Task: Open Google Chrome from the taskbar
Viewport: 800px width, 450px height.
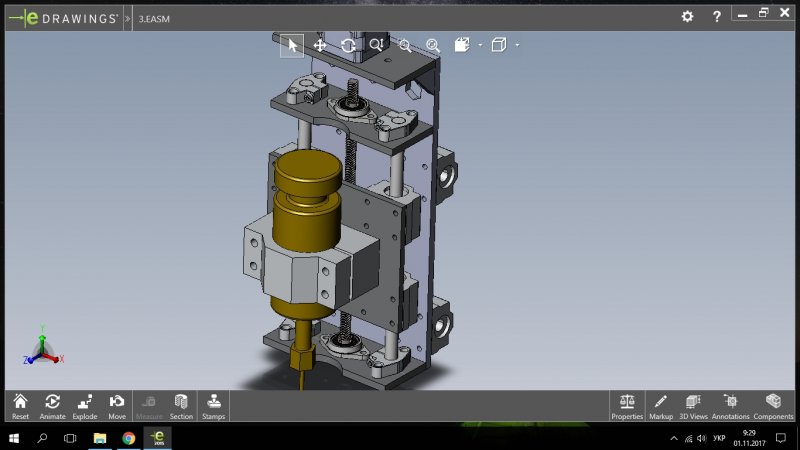Action: pos(129,438)
